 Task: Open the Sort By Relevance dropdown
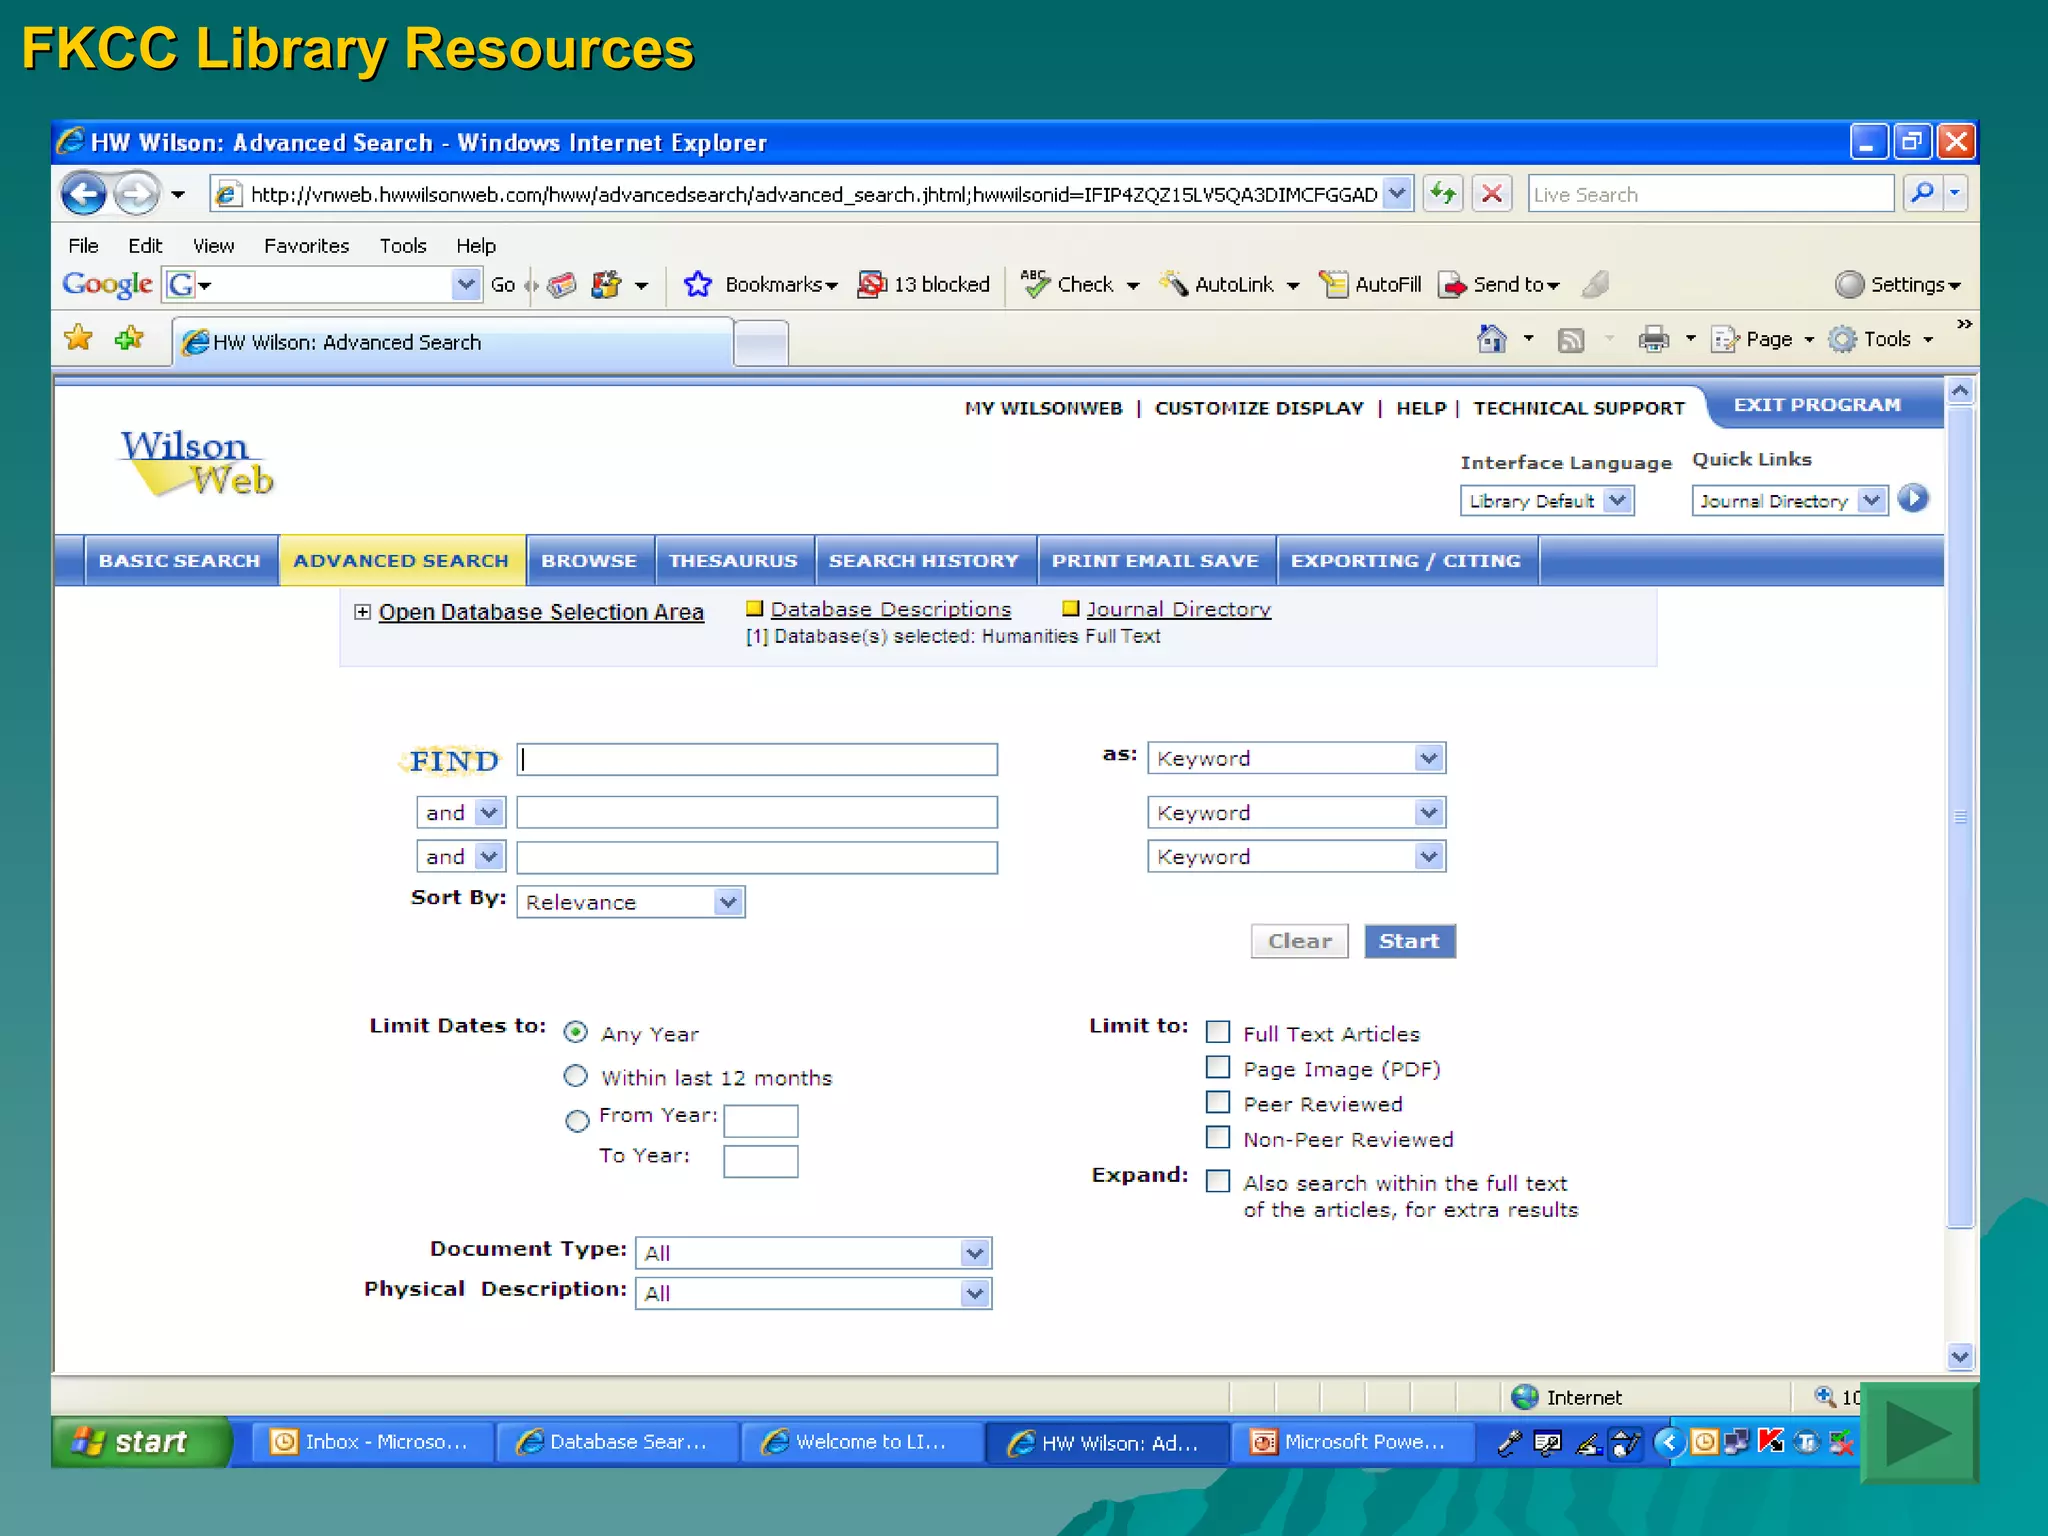[631, 902]
